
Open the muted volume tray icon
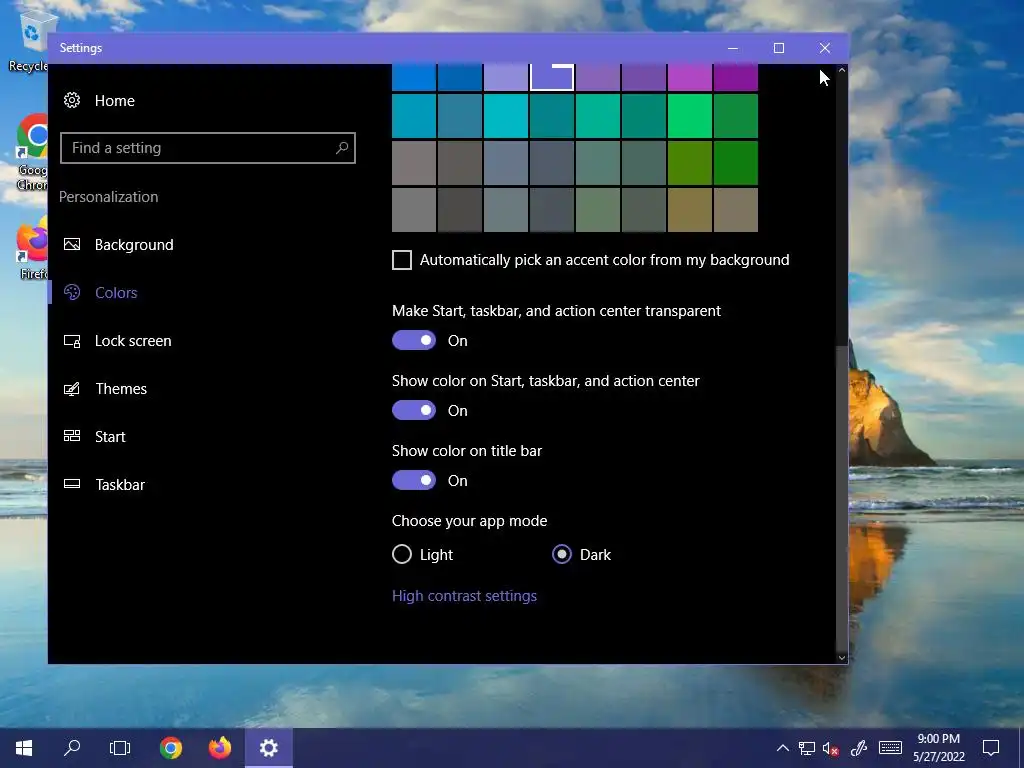click(x=831, y=748)
